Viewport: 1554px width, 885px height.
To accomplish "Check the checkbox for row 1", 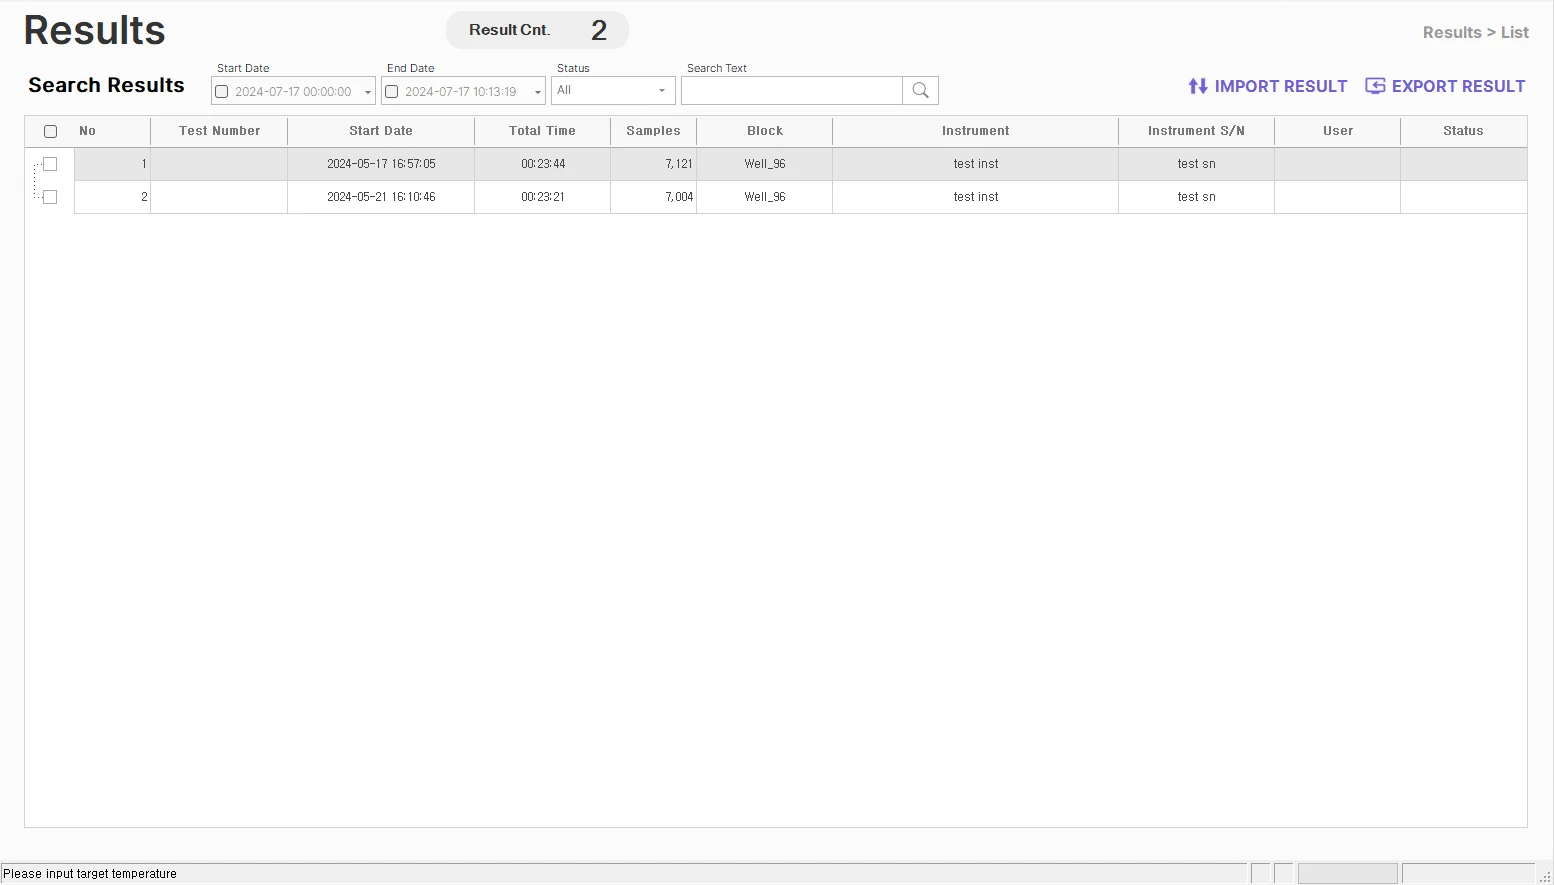I will coord(50,164).
